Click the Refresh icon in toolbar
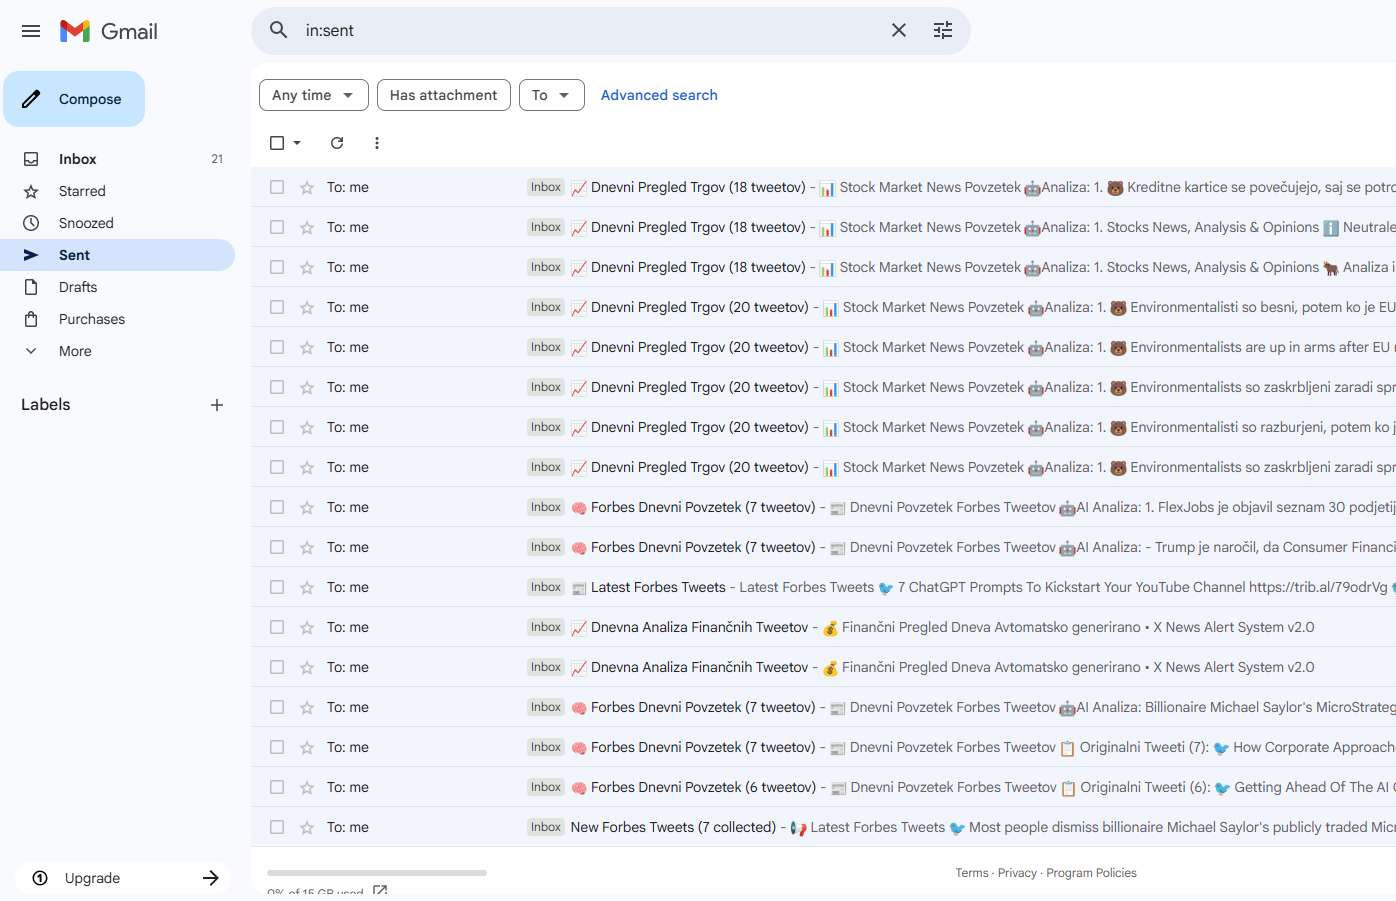Screen dimensions: 1396x901 pos(337,143)
